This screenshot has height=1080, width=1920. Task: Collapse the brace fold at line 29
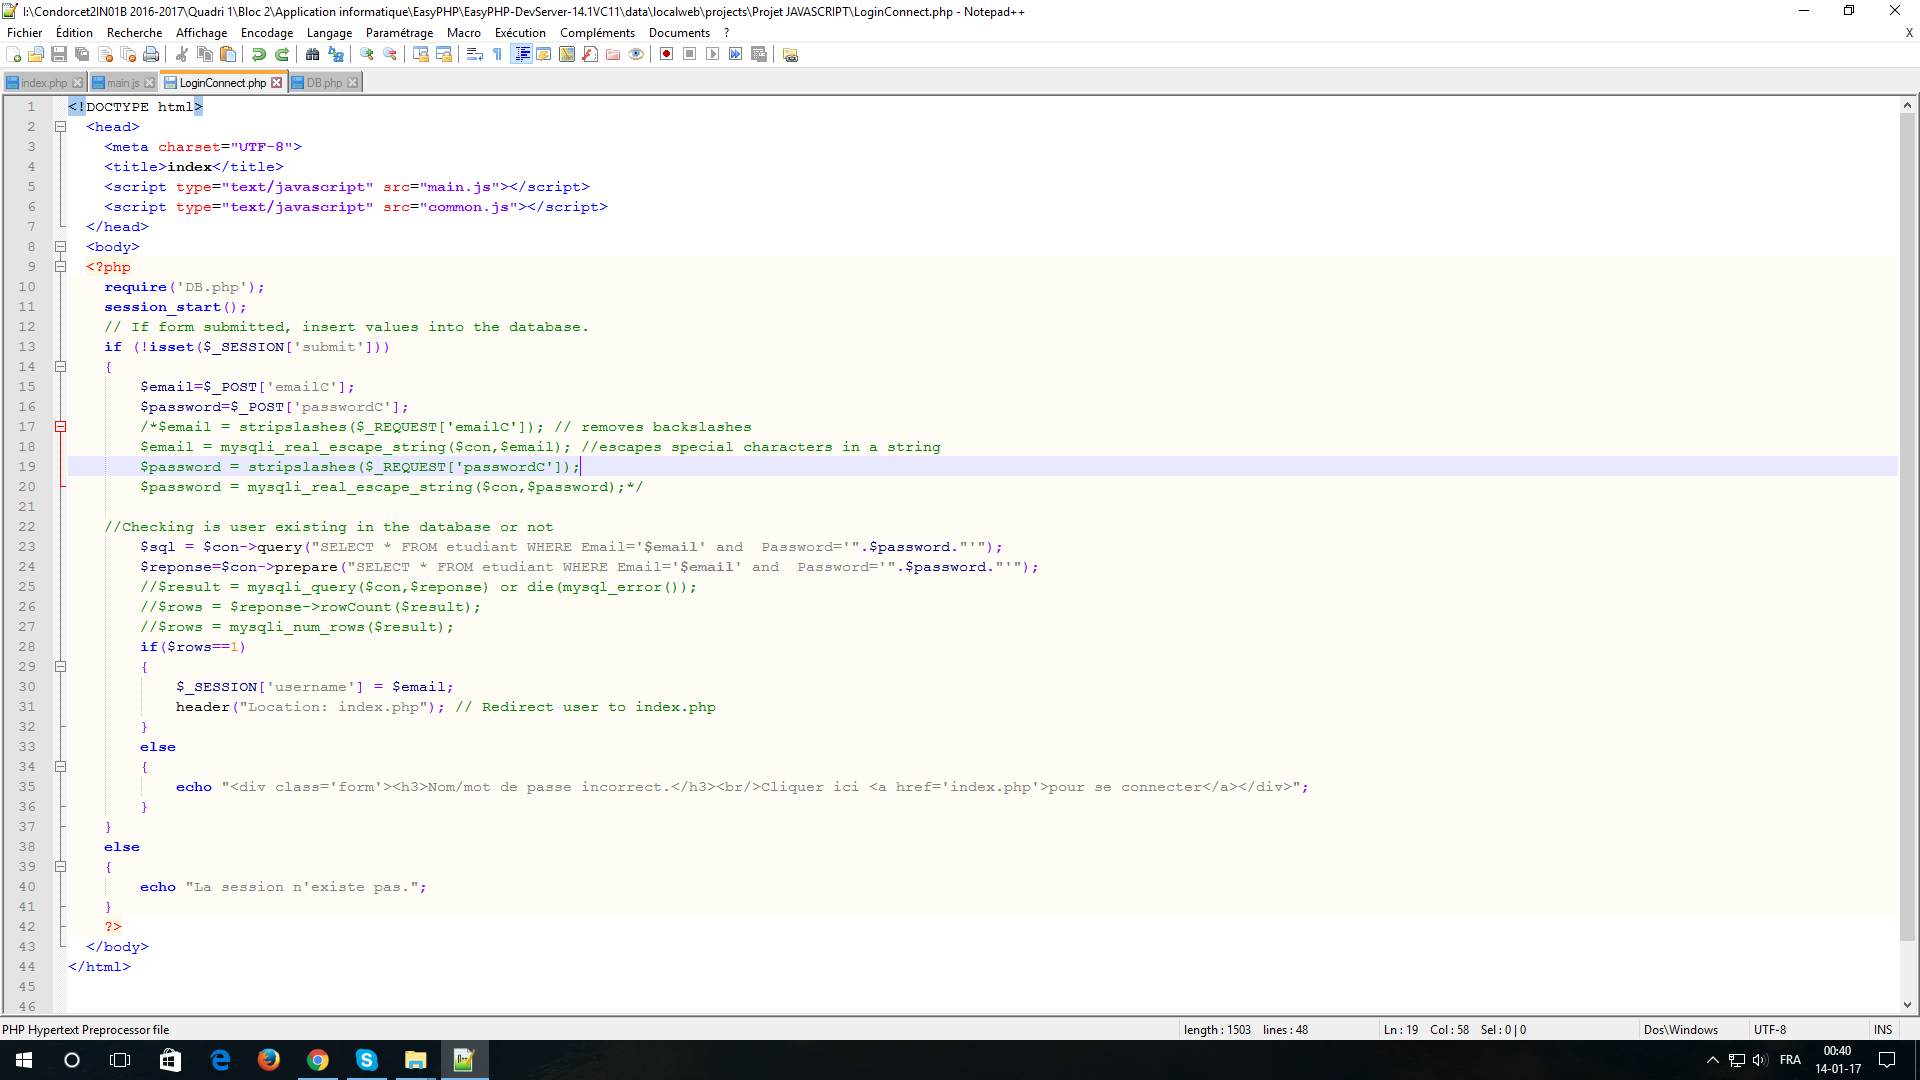pyautogui.click(x=60, y=667)
